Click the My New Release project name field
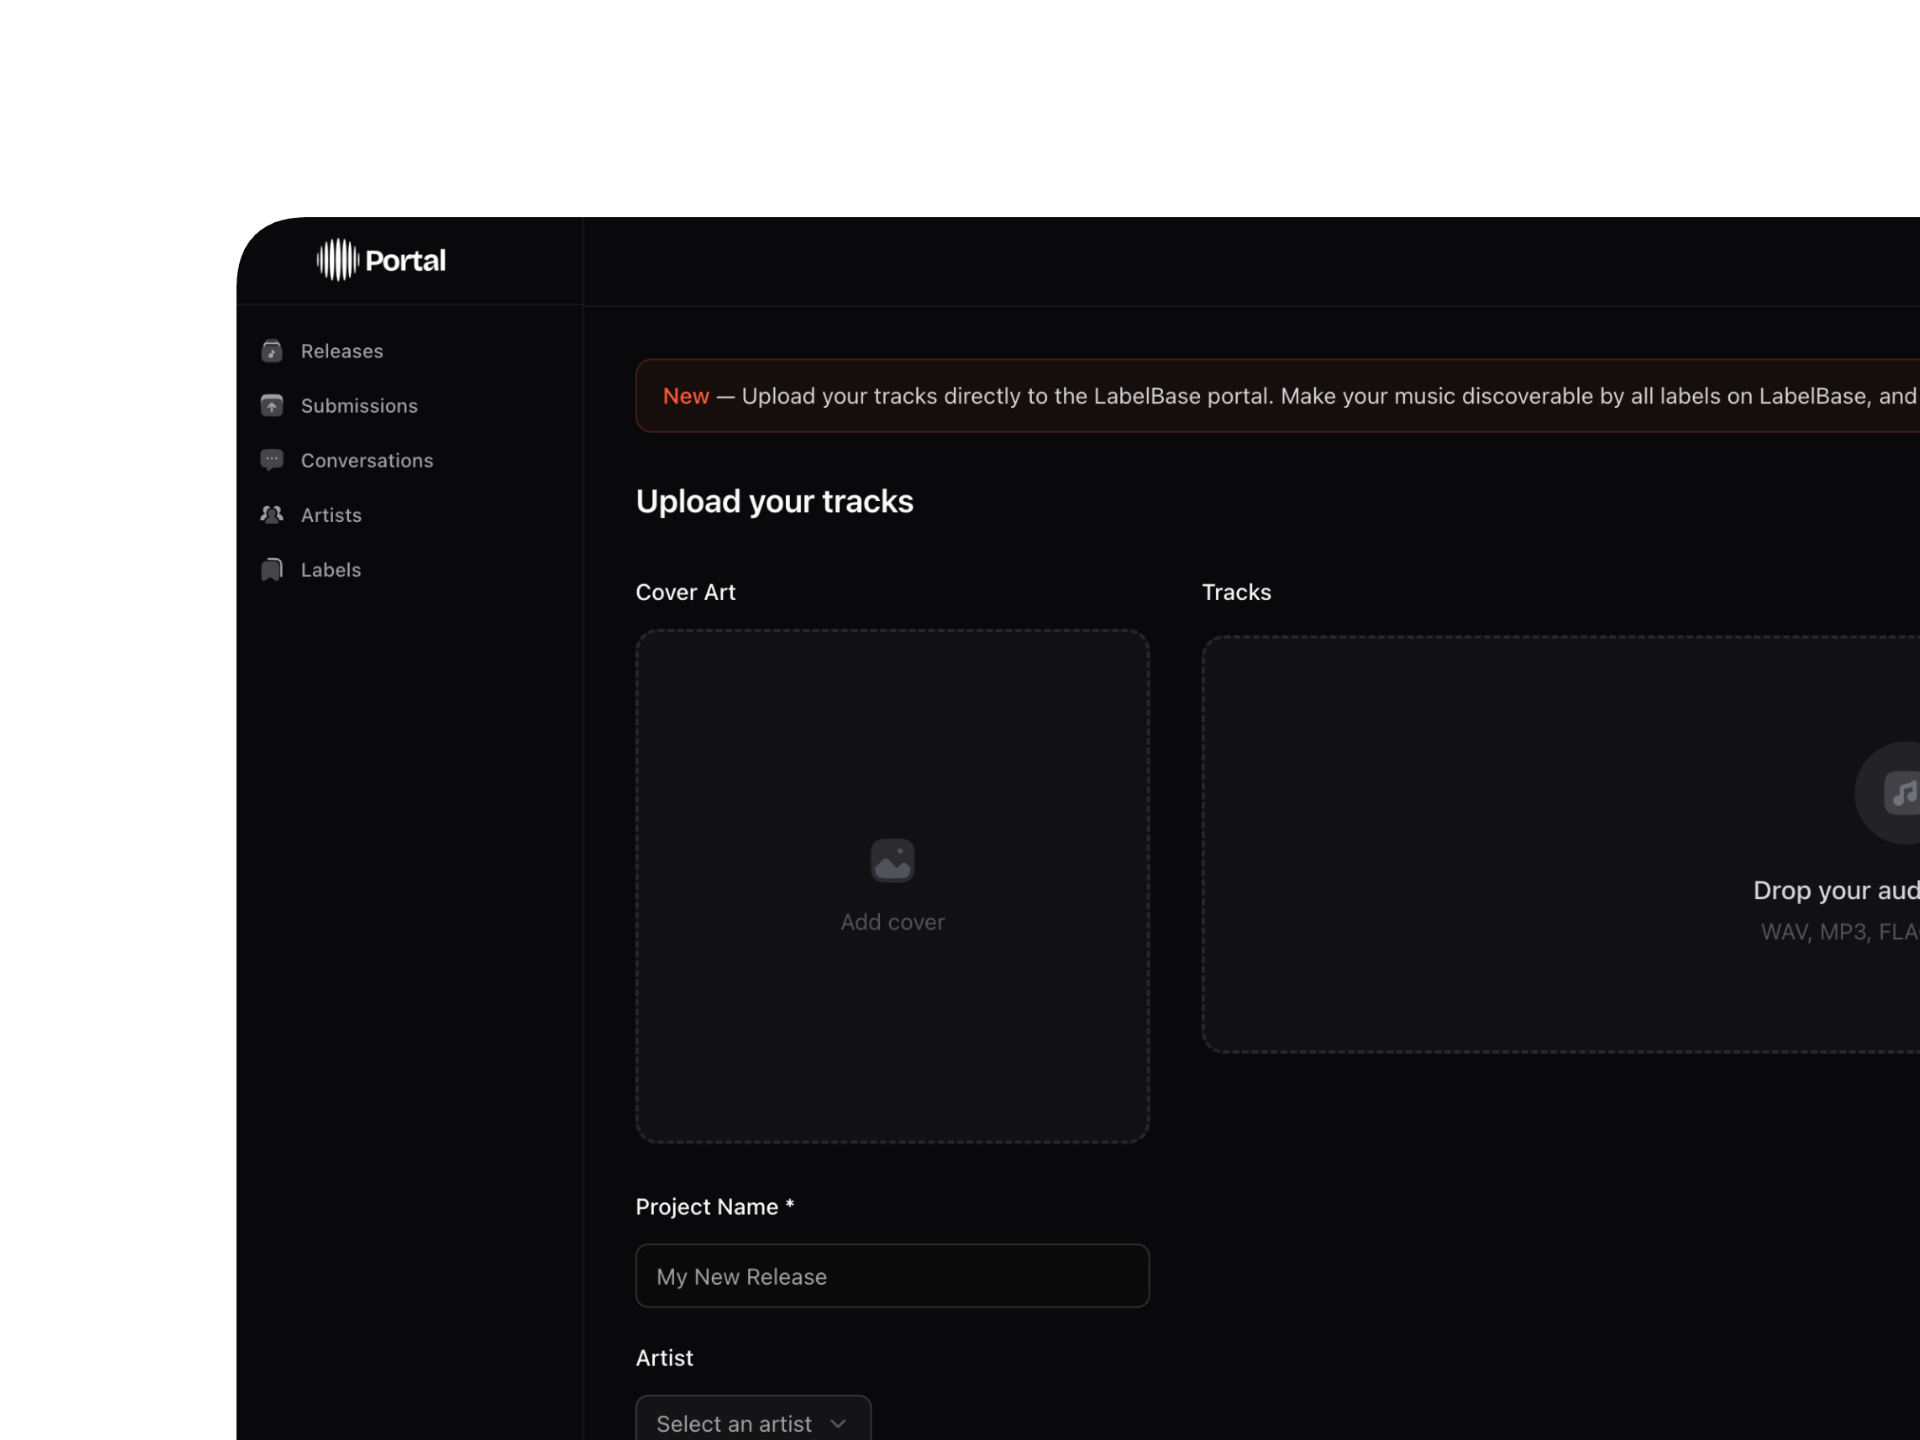This screenshot has height=1440, width=1920. pyautogui.click(x=892, y=1276)
